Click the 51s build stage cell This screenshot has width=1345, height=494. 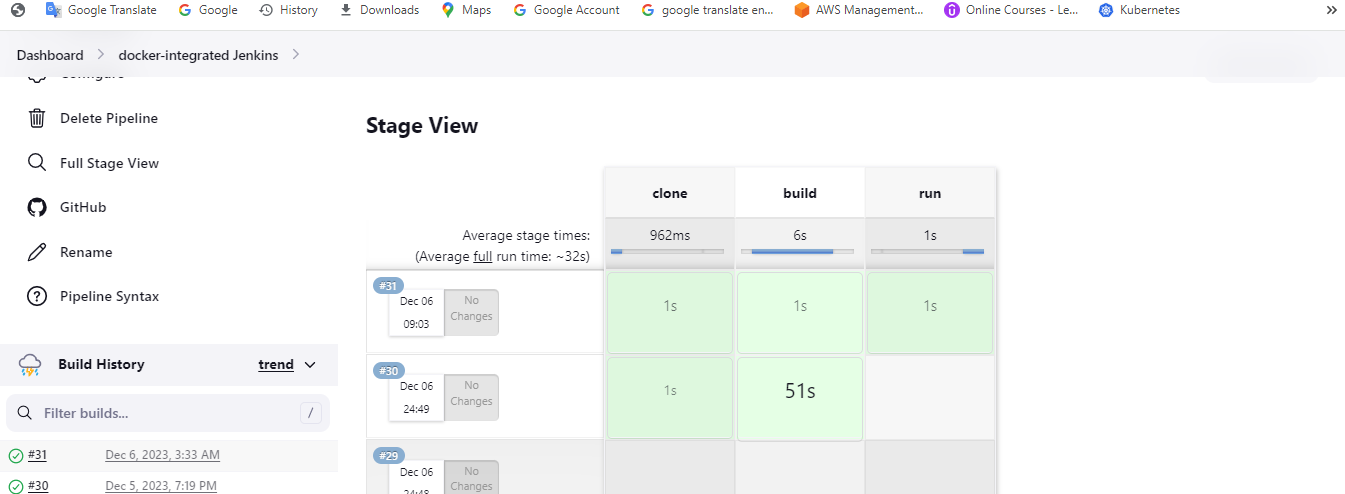[x=800, y=392]
